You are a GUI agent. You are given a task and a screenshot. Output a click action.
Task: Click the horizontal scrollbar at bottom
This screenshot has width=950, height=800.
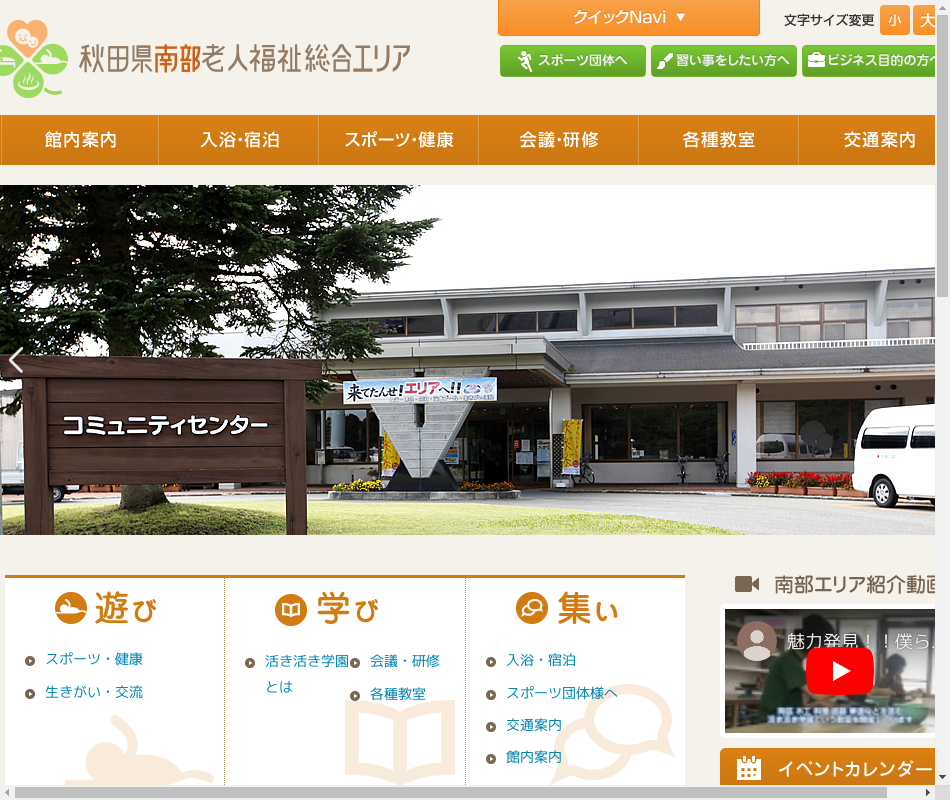click(450, 792)
